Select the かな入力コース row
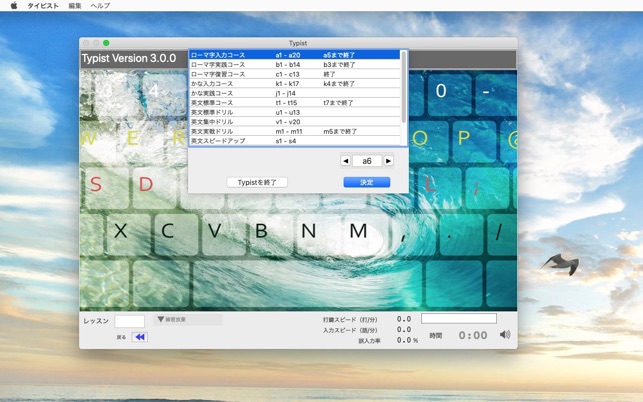Screen dimensions: 643x402 click(x=295, y=83)
